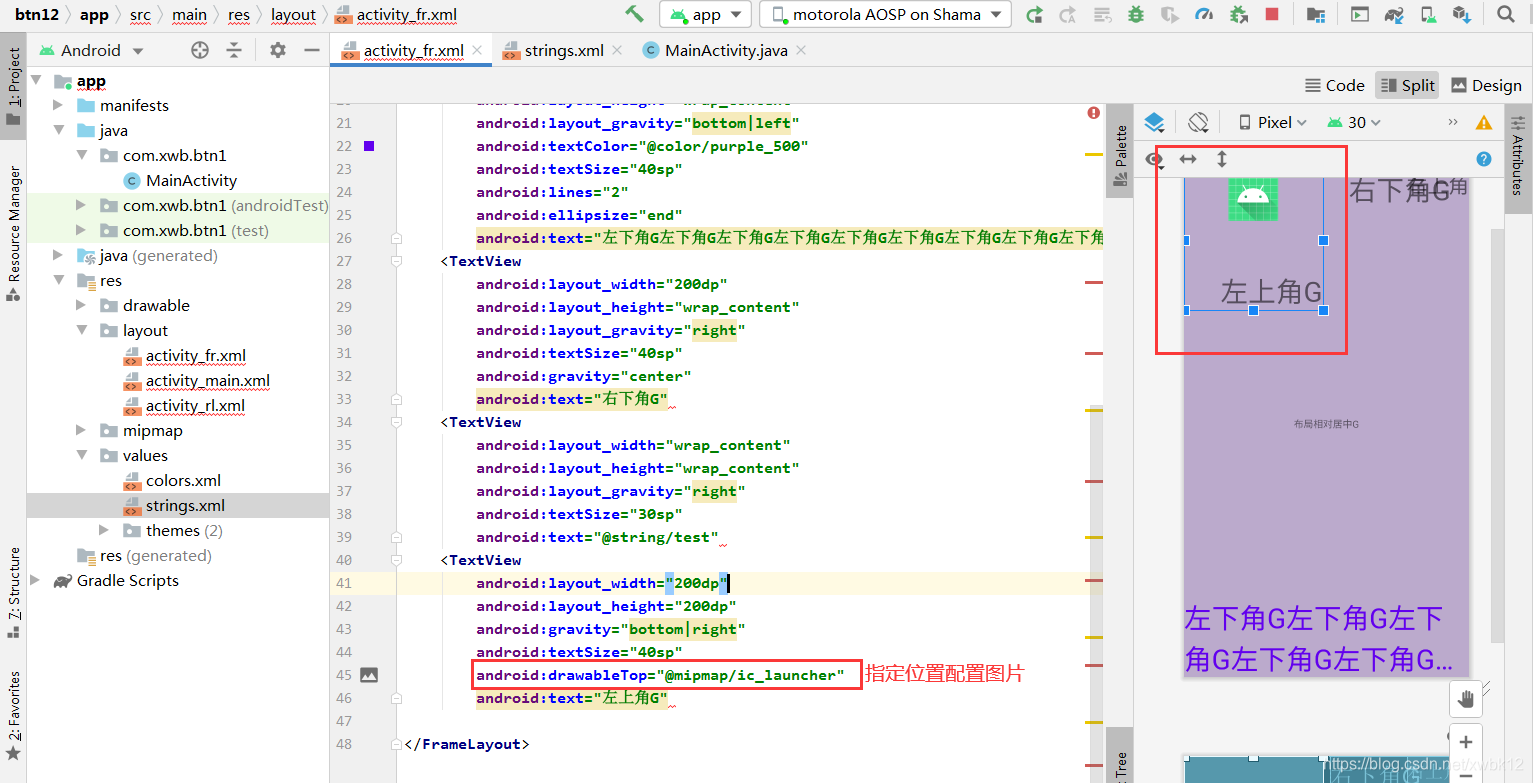Expand the mipmap folder
This screenshot has width=1533, height=783.
pos(81,430)
